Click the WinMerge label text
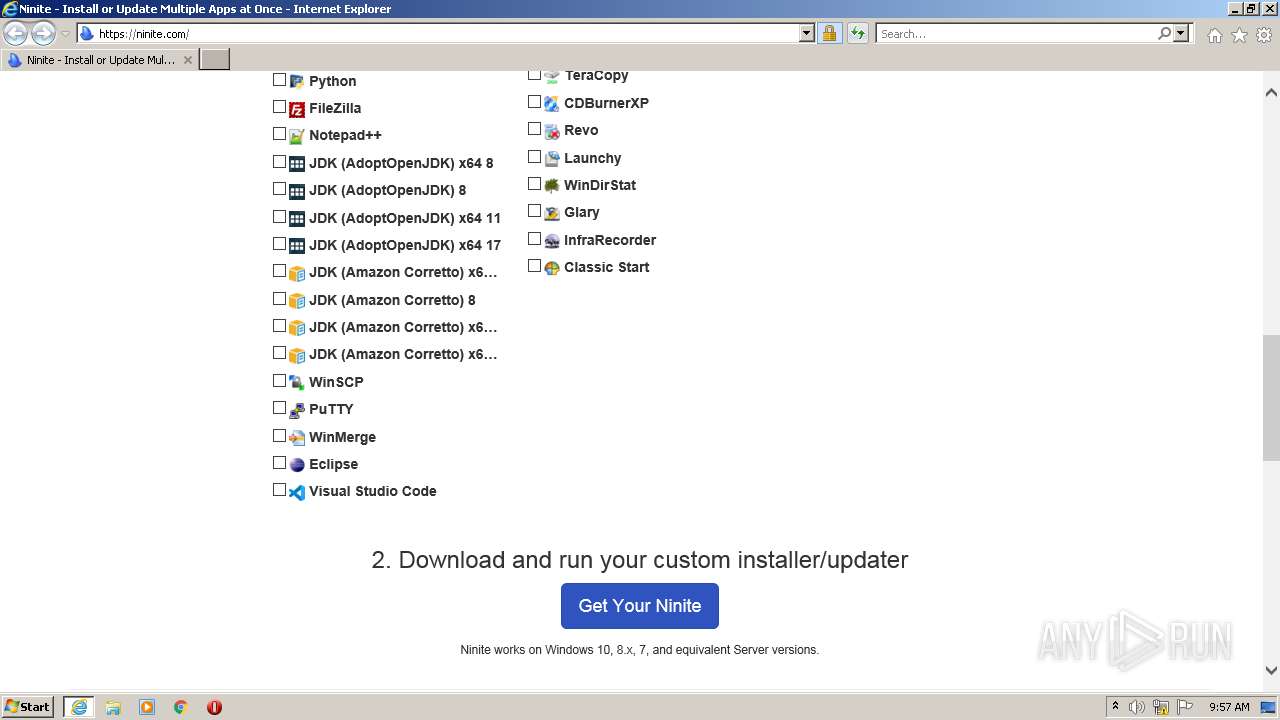The height and width of the screenshot is (720, 1280). (342, 437)
